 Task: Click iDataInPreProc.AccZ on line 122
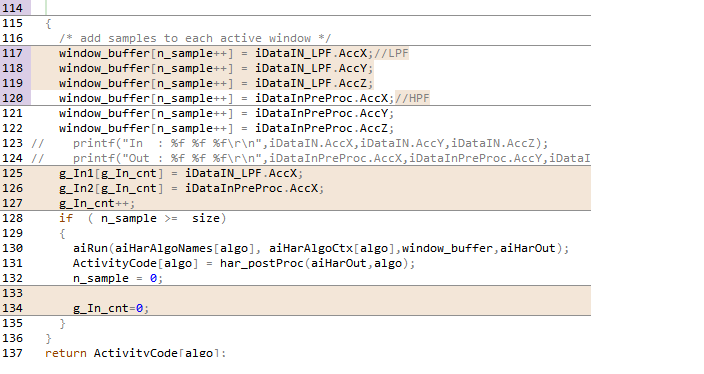click(x=321, y=128)
